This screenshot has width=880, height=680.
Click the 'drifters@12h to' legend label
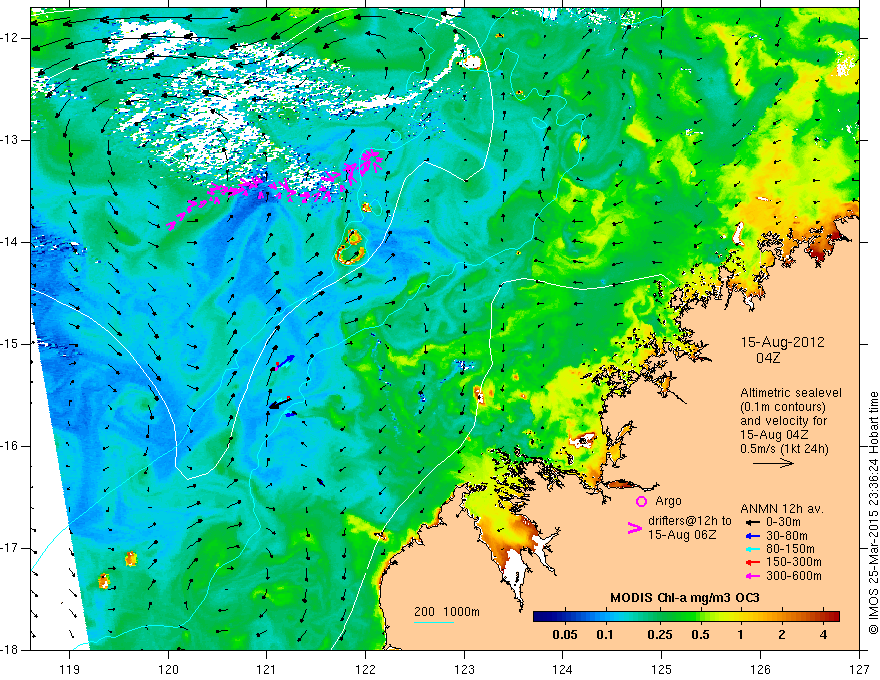pos(690,521)
